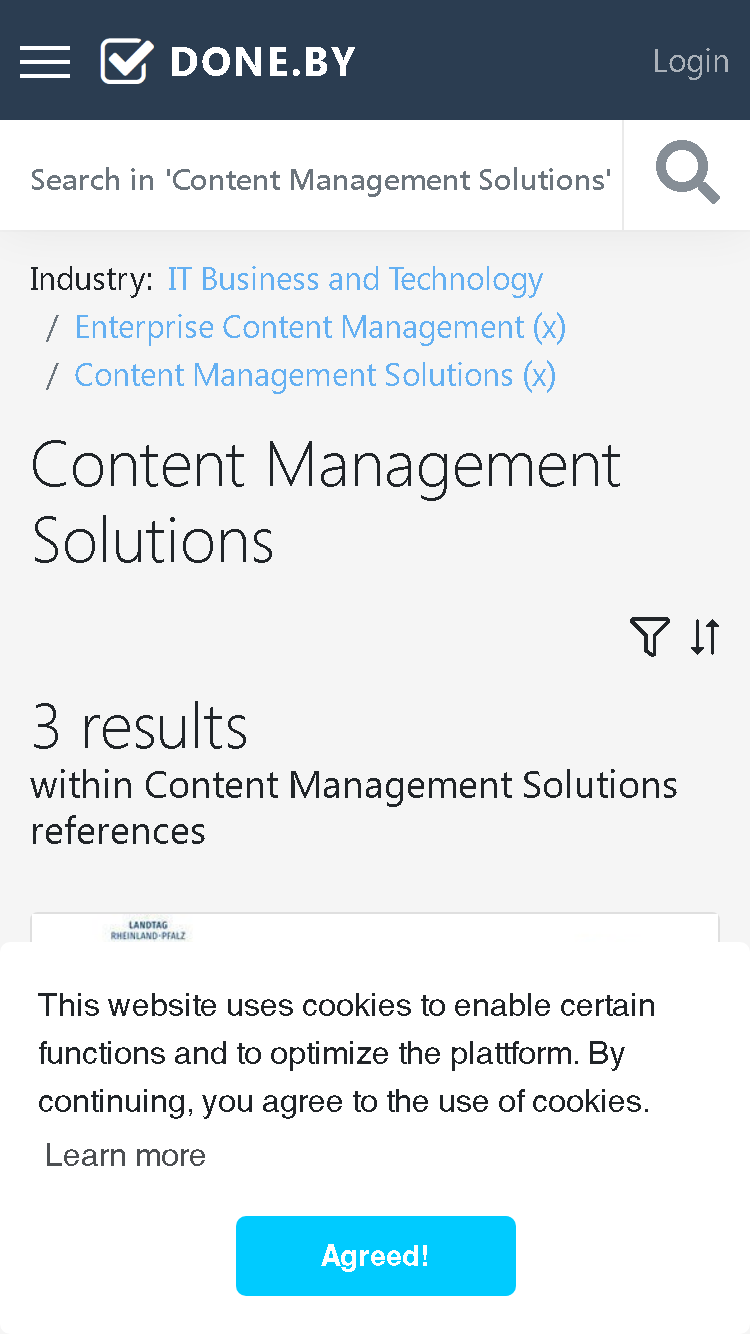Remove the Content Management Solutions (x) filter
750x1334 pixels.
coord(315,375)
